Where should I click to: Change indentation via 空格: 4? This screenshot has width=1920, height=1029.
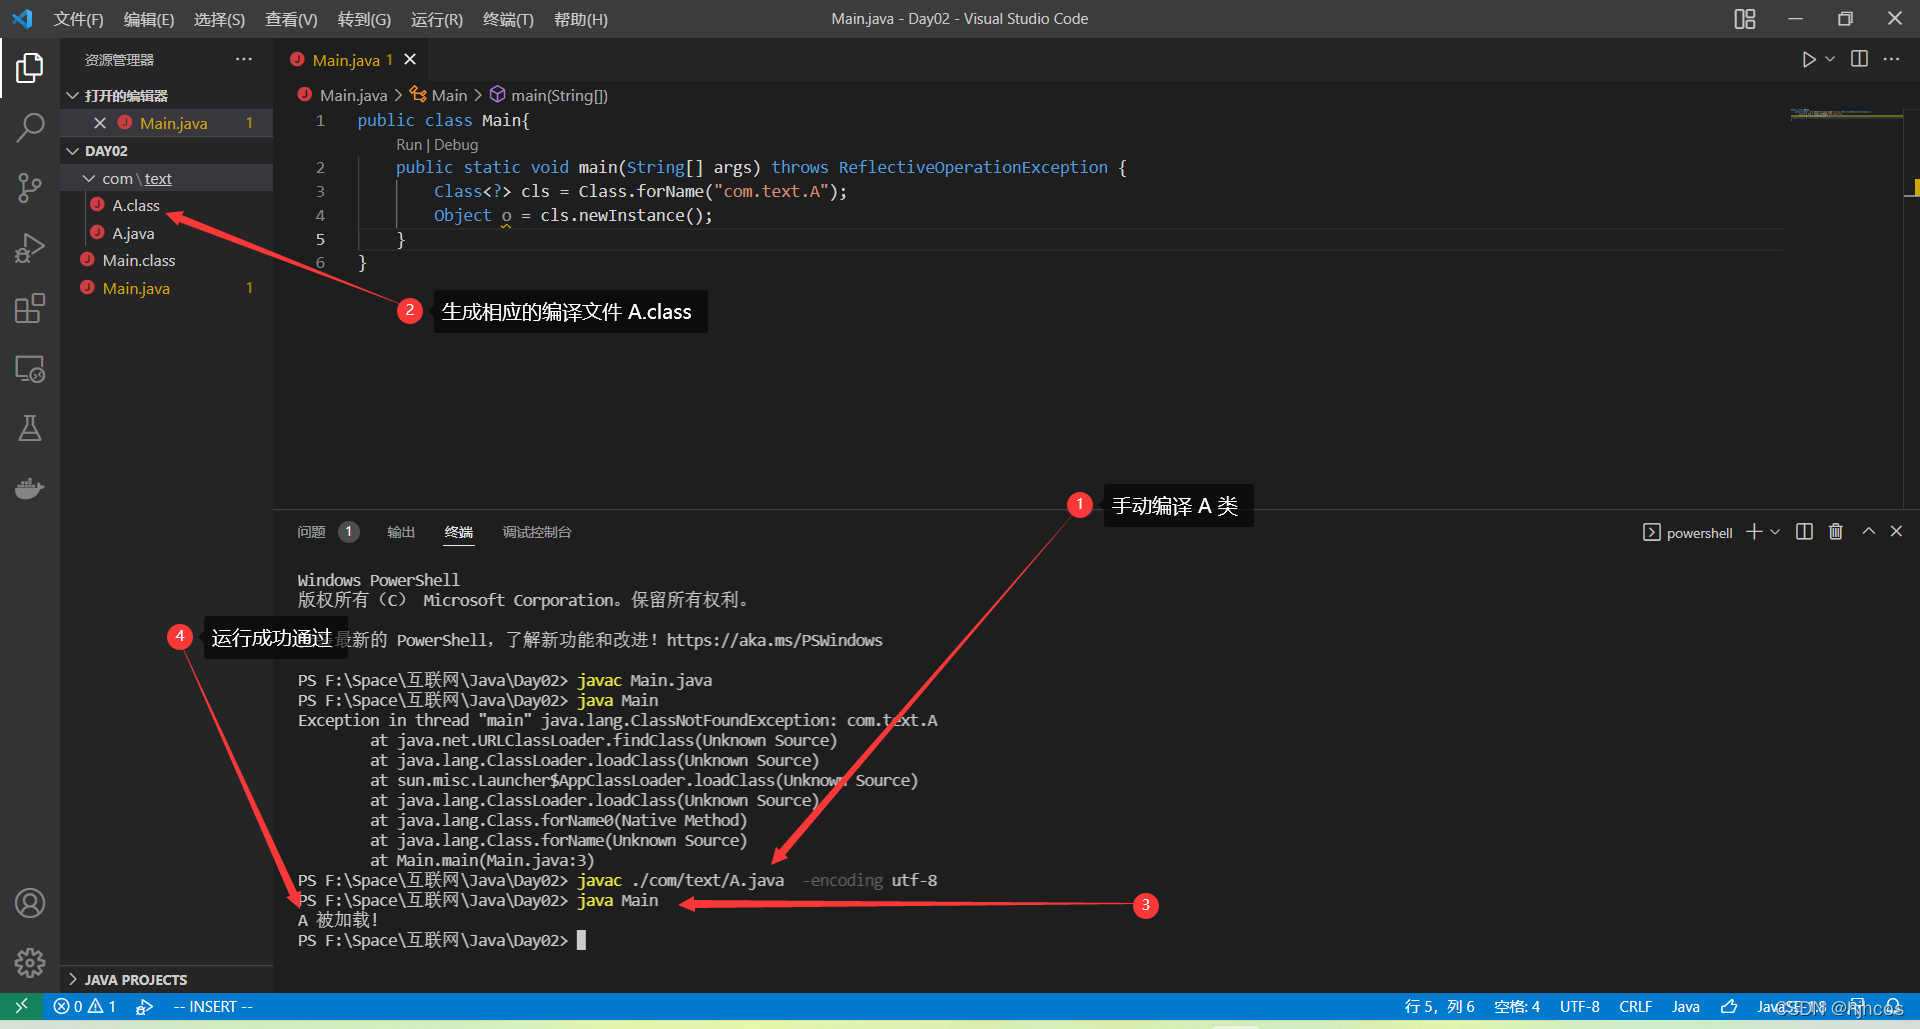coord(1517,1006)
